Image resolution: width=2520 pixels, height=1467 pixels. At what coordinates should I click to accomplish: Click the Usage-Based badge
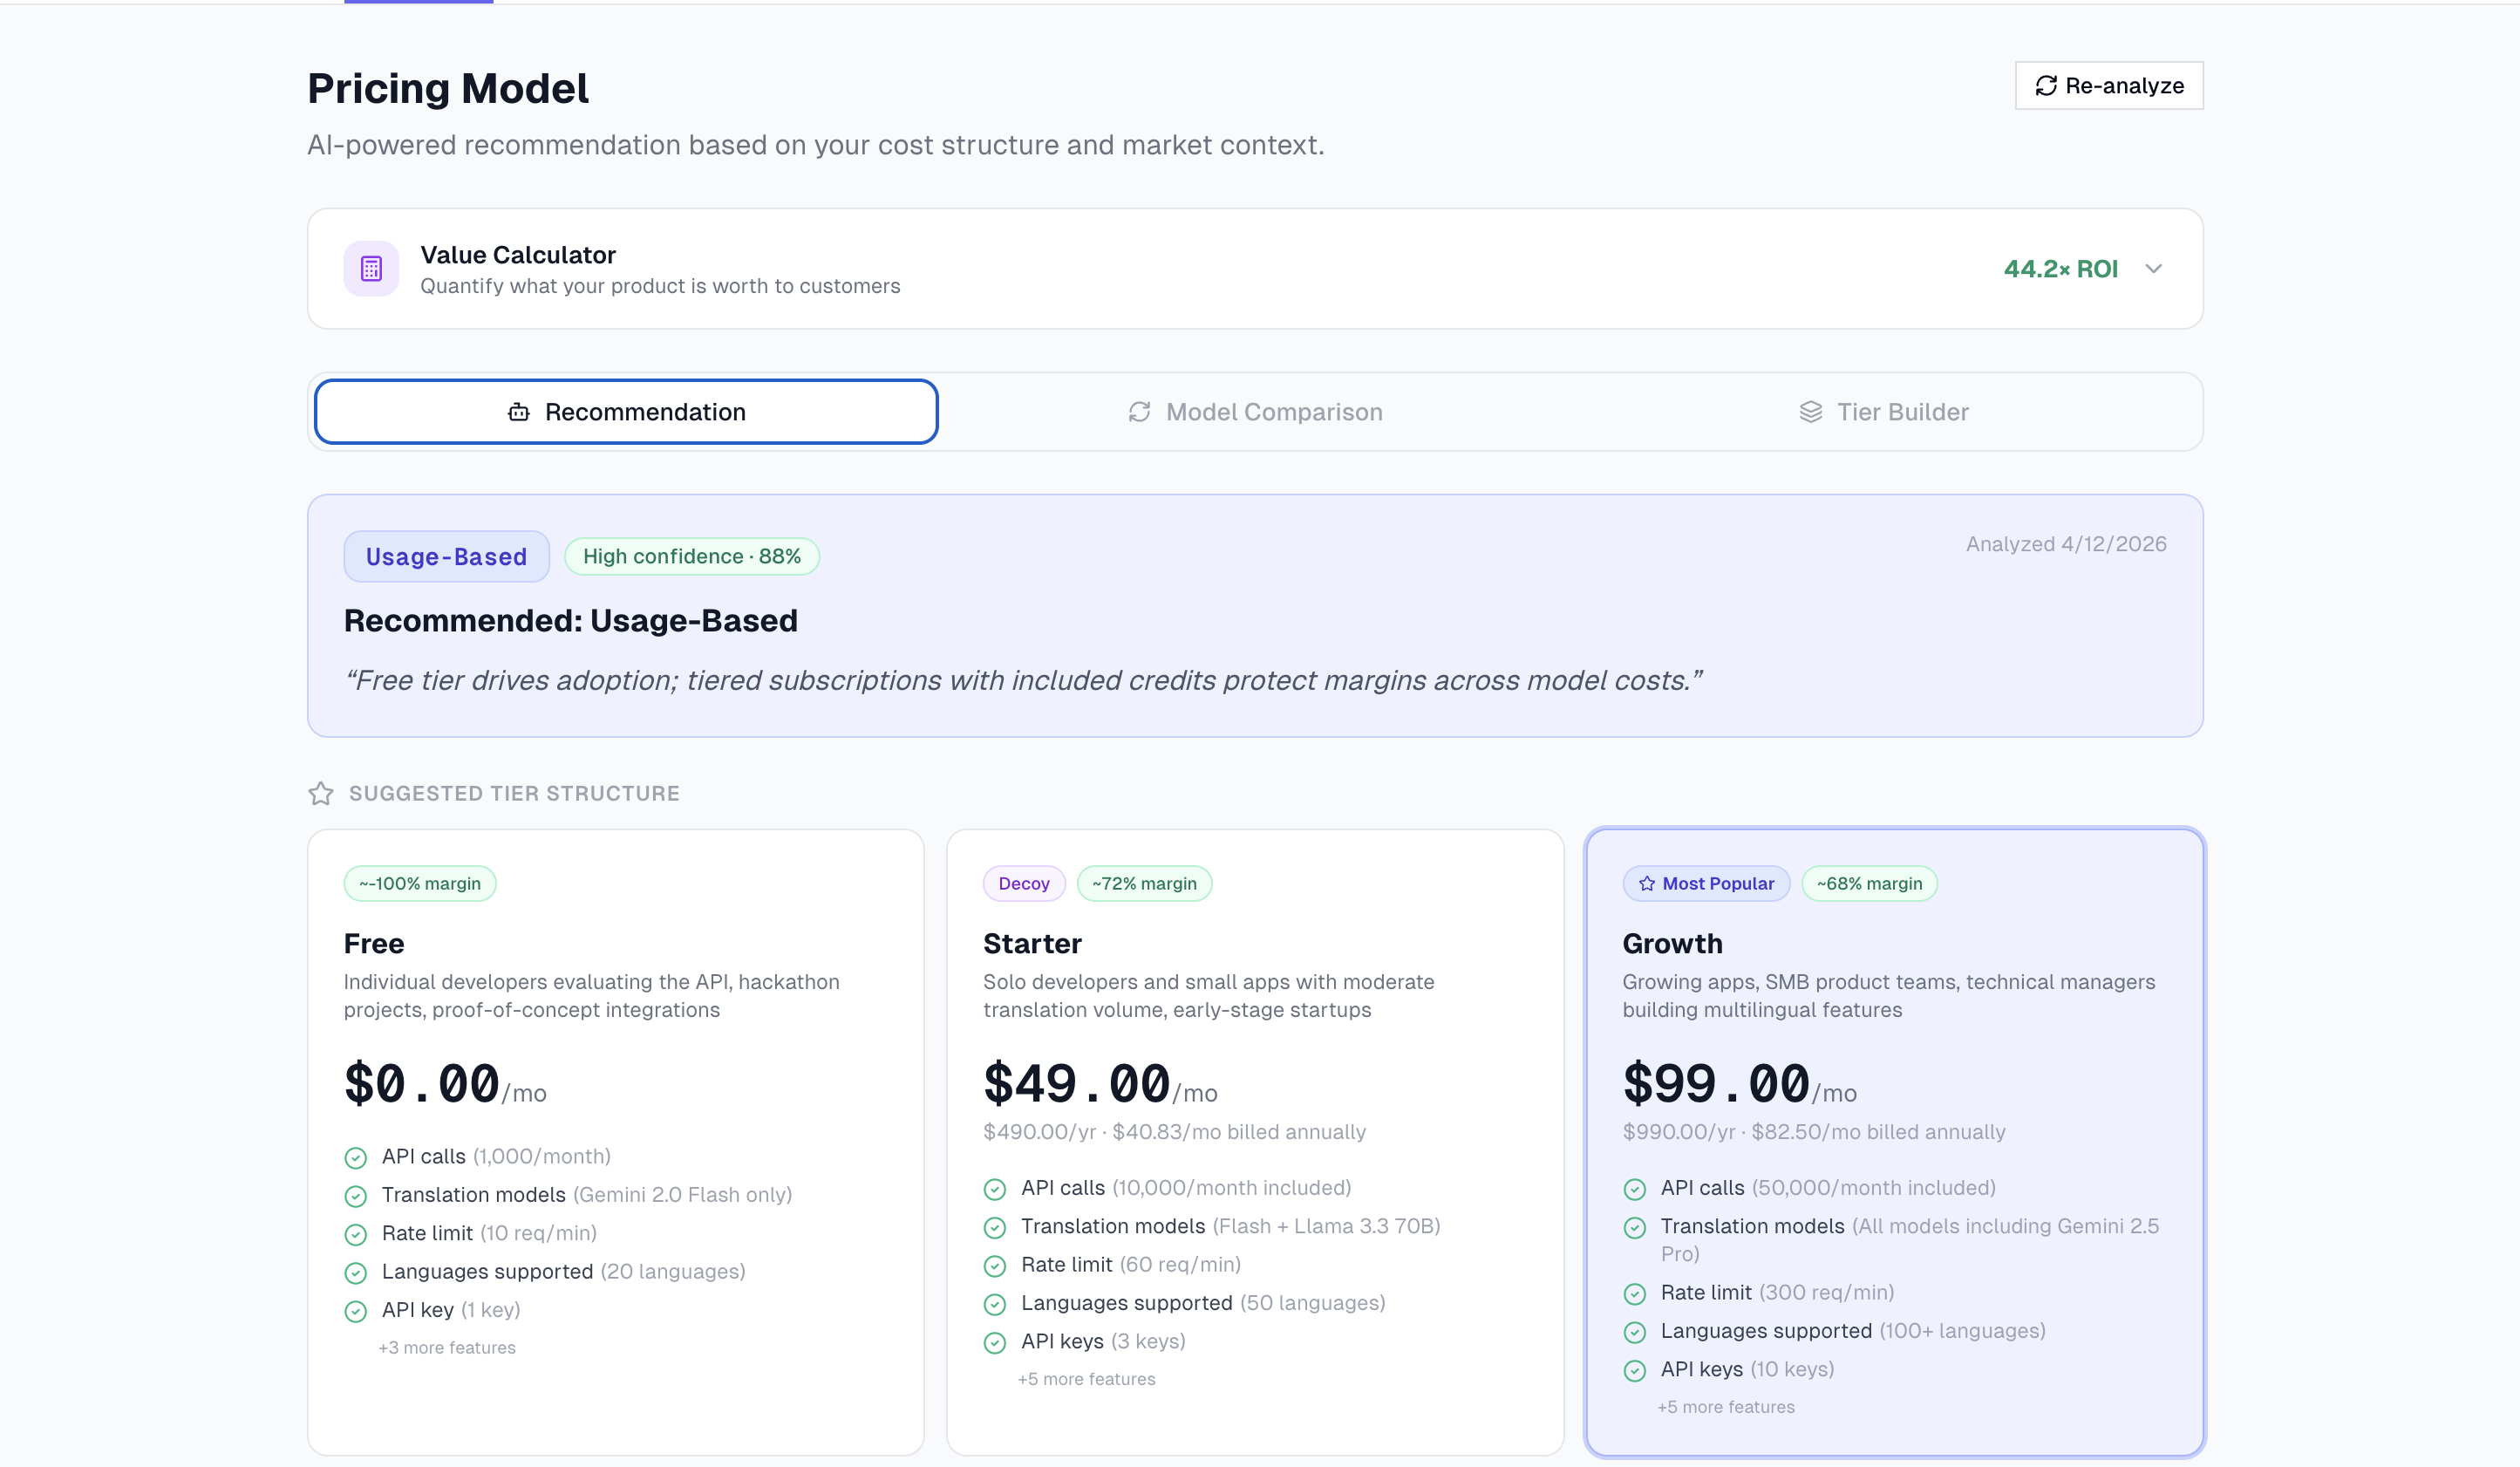coord(446,556)
